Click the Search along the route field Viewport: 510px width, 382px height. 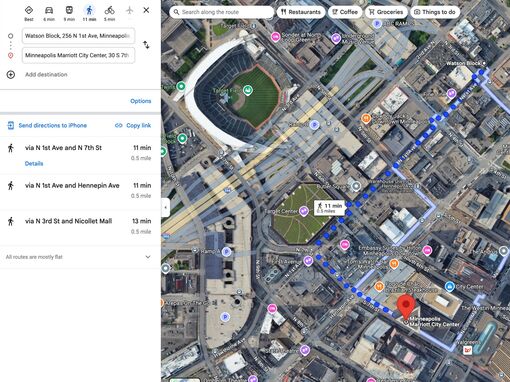(221, 12)
